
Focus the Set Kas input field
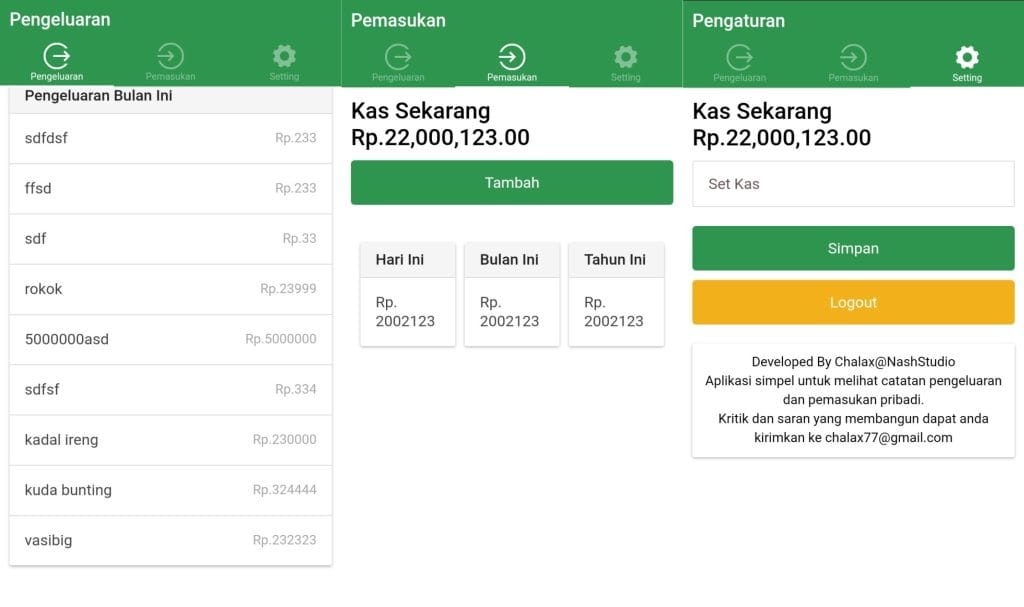click(x=854, y=184)
